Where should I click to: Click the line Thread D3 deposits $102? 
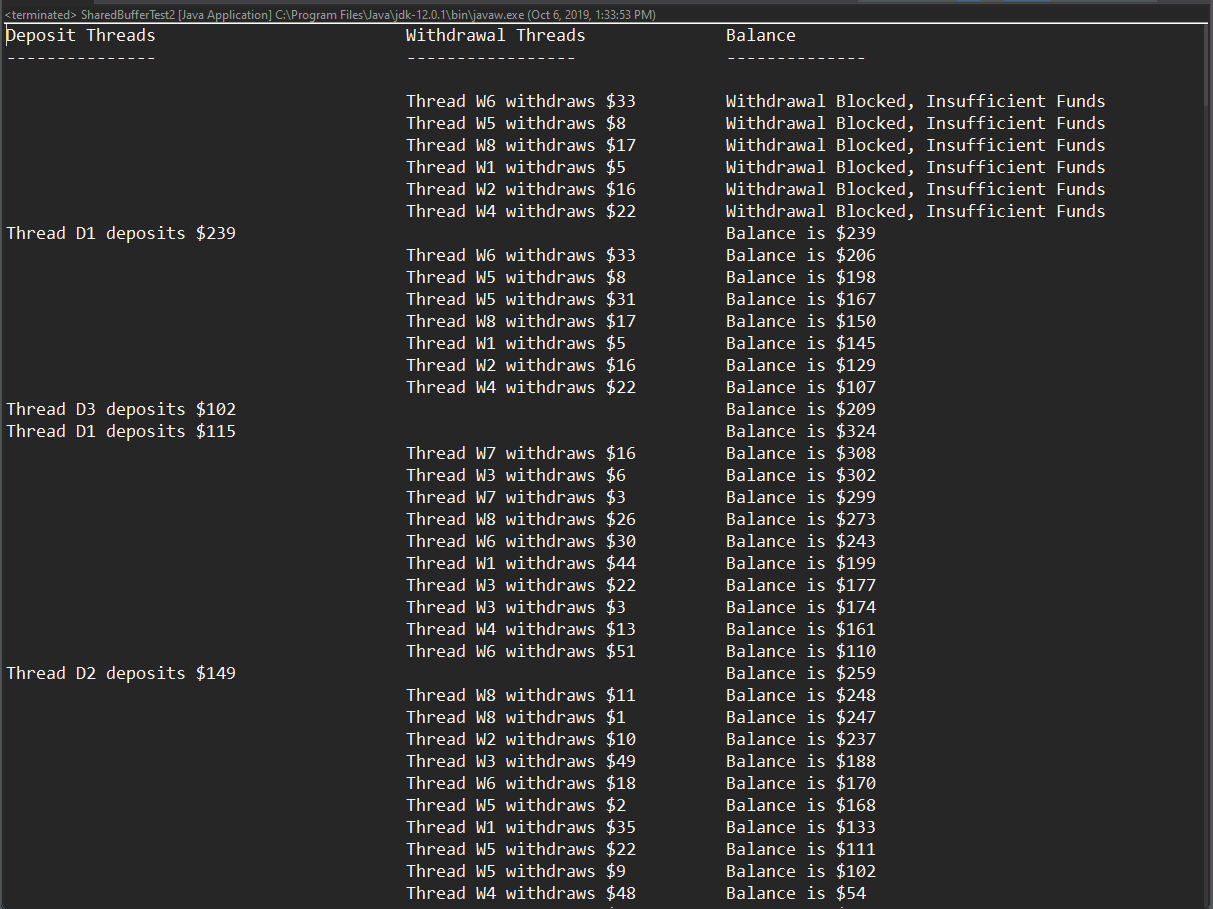[121, 410]
